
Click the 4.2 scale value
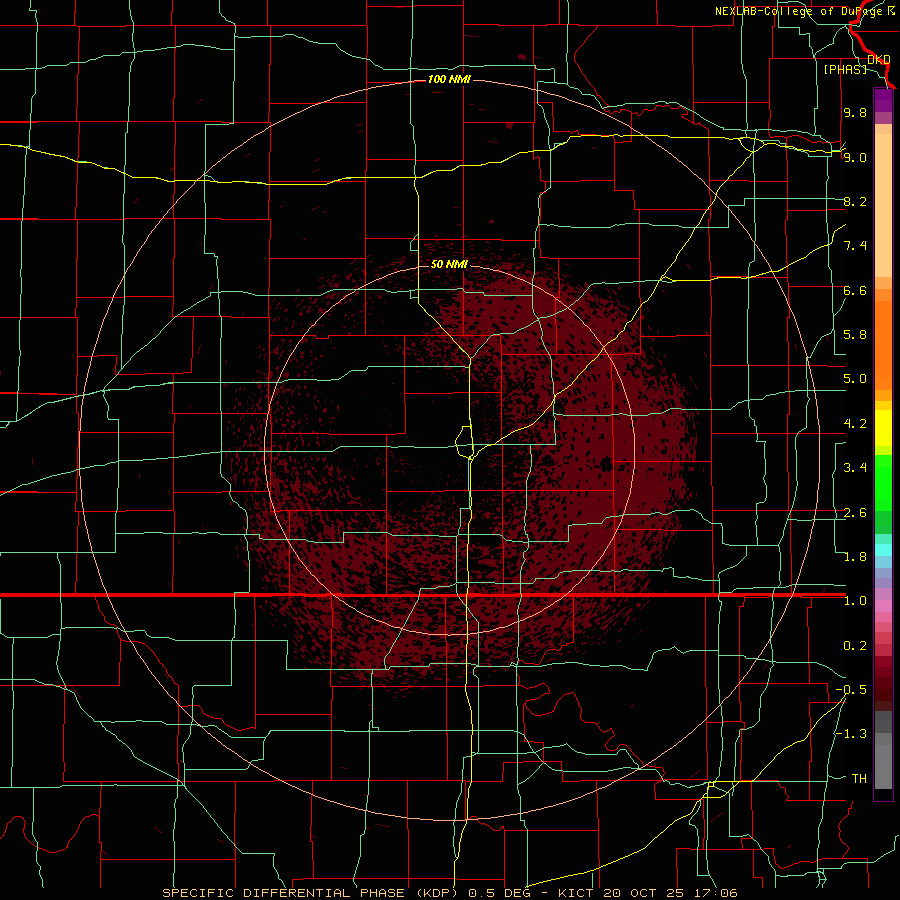pos(855,424)
